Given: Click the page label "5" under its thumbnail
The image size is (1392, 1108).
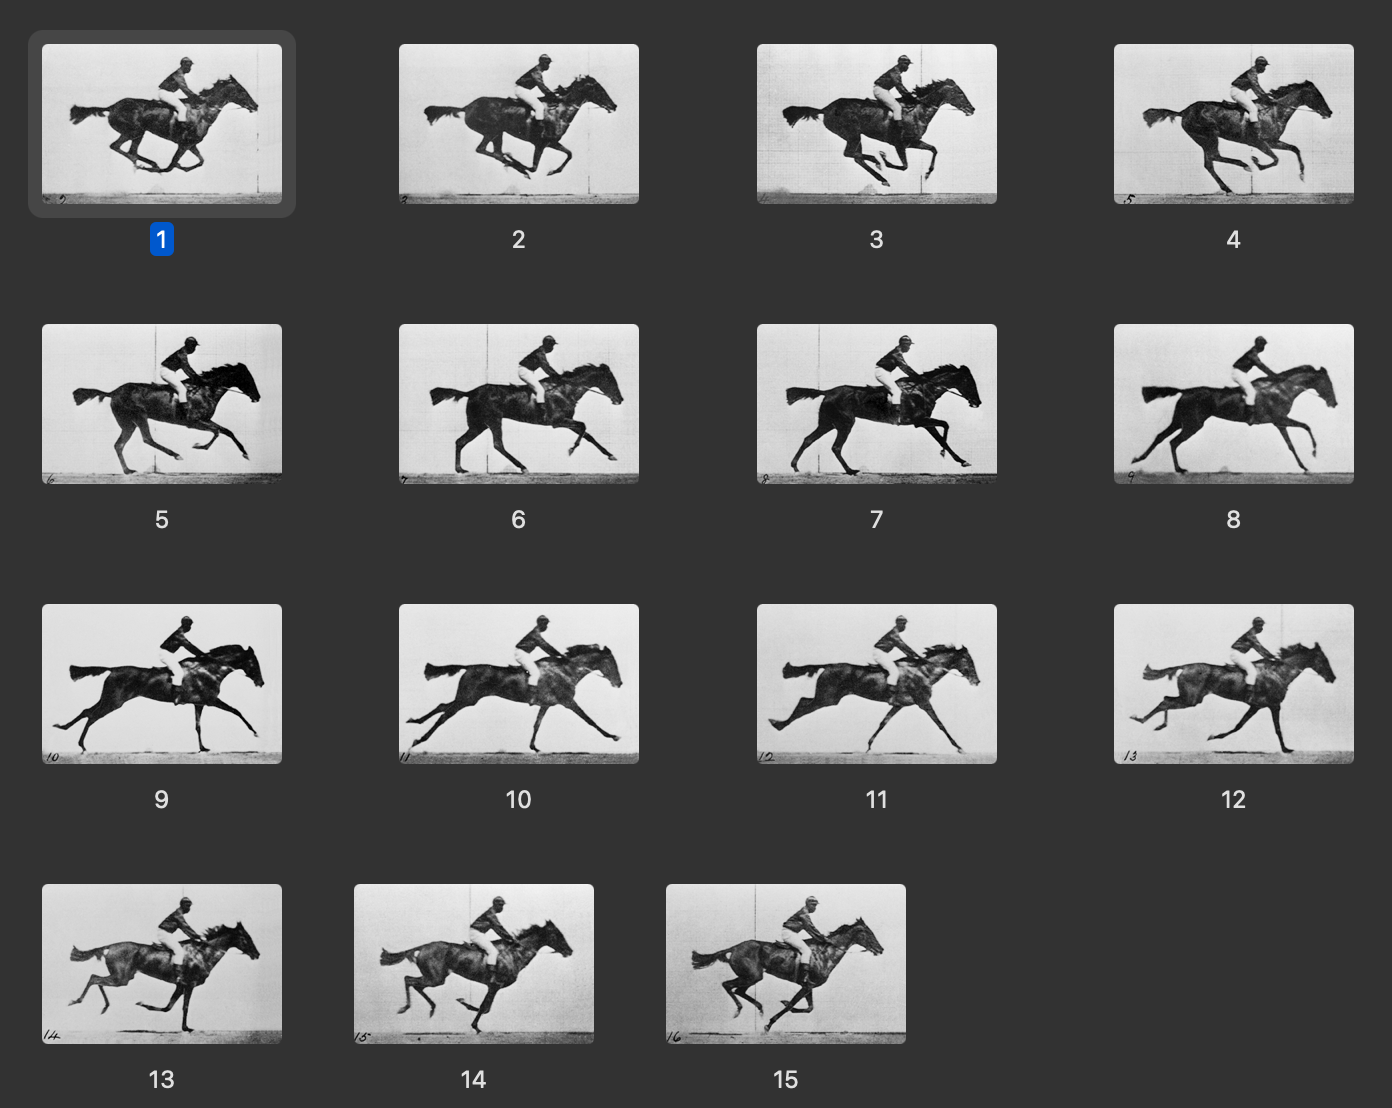Looking at the screenshot, I should (x=162, y=519).
